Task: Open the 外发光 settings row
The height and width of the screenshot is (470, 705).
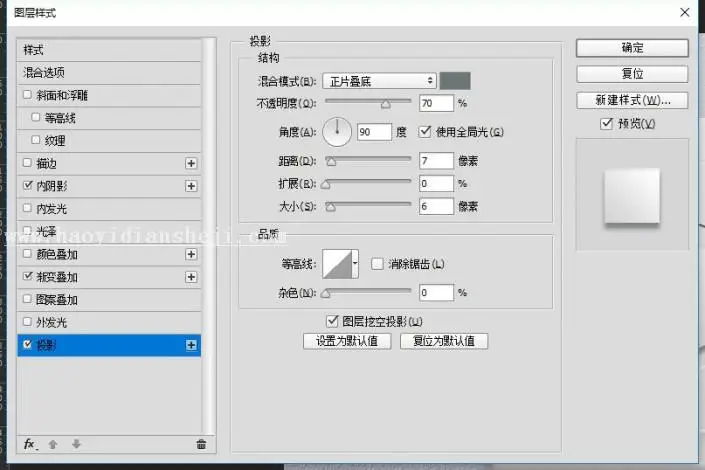Action: click(109, 322)
